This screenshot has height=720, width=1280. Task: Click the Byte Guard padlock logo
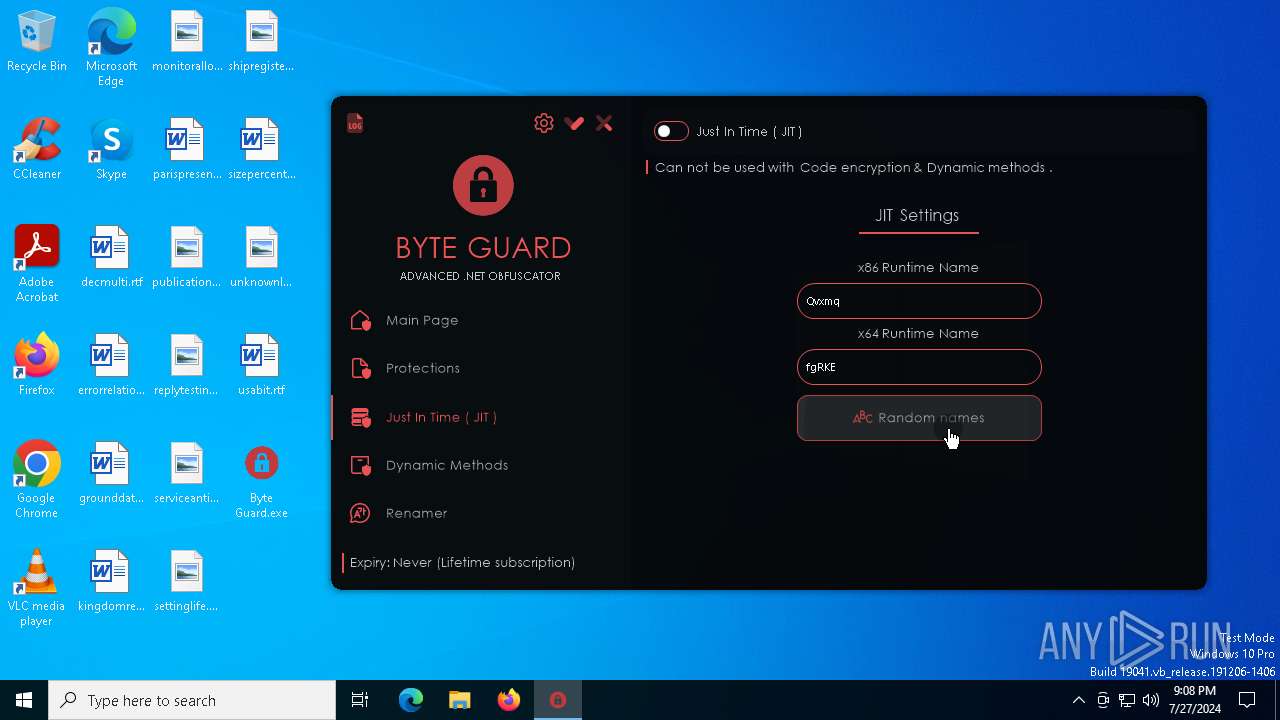tap(483, 185)
